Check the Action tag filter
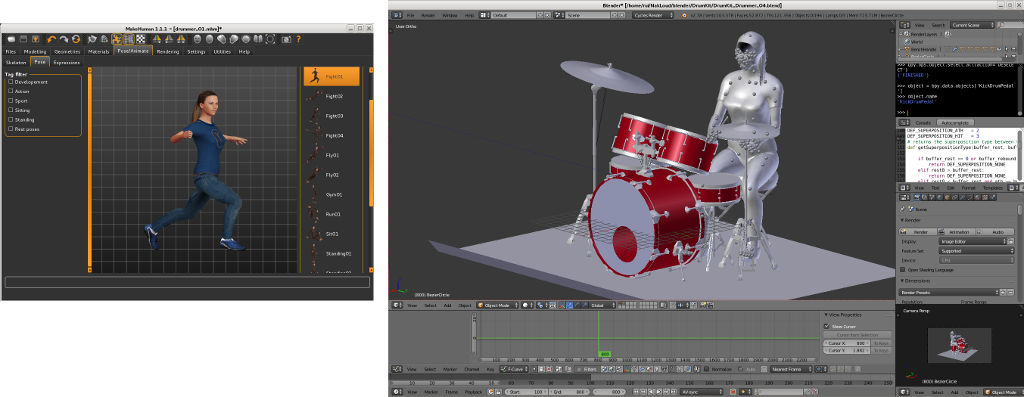Viewport: 1024px width, 397px height. [10, 91]
